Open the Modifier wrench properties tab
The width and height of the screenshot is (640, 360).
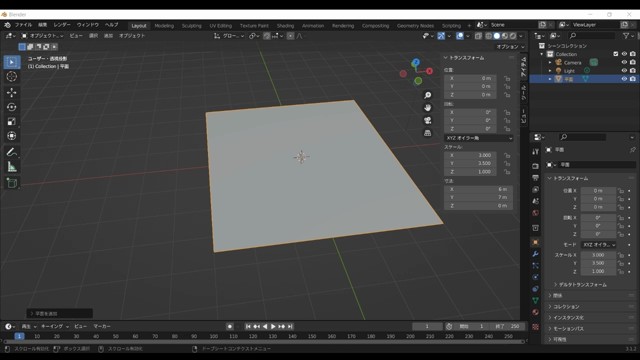click(536, 254)
